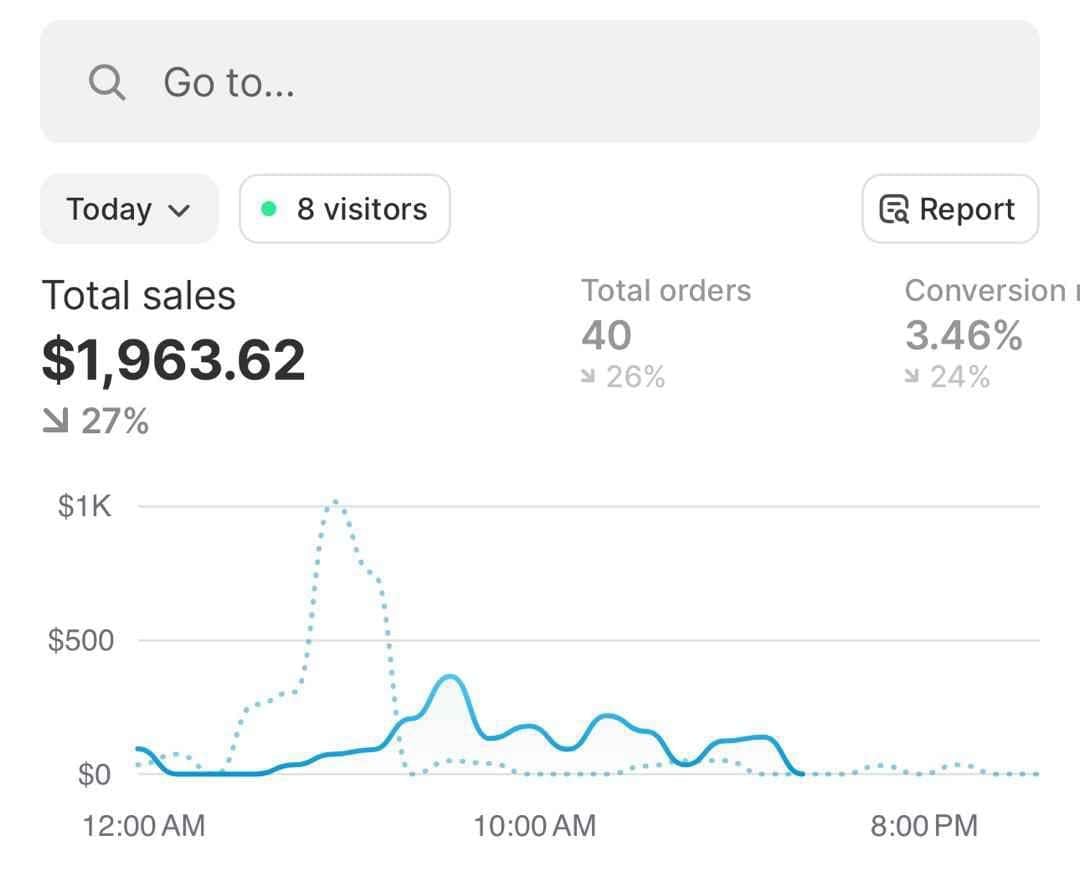1080x879 pixels.
Task: Click the Total orders value 40
Action: (606, 335)
